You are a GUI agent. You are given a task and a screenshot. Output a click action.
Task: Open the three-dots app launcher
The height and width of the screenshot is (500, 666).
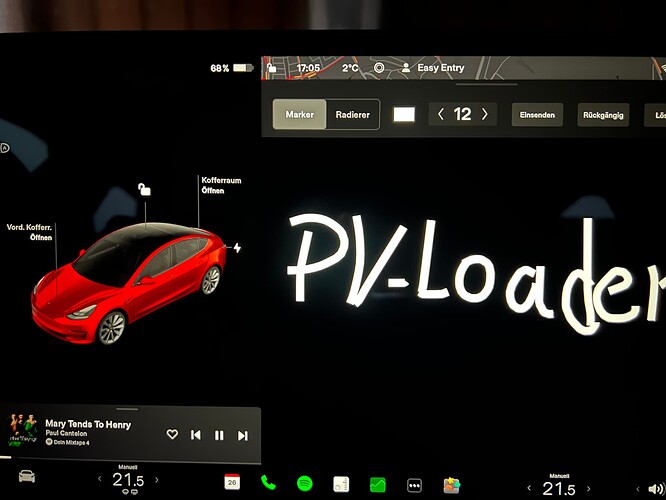tap(414, 485)
